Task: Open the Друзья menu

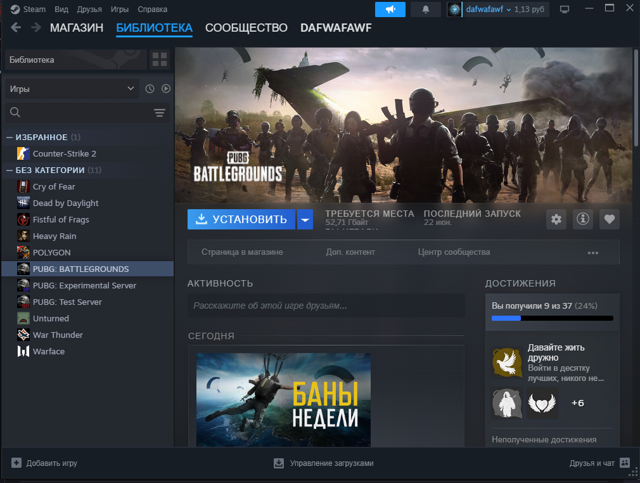Action: [89, 9]
